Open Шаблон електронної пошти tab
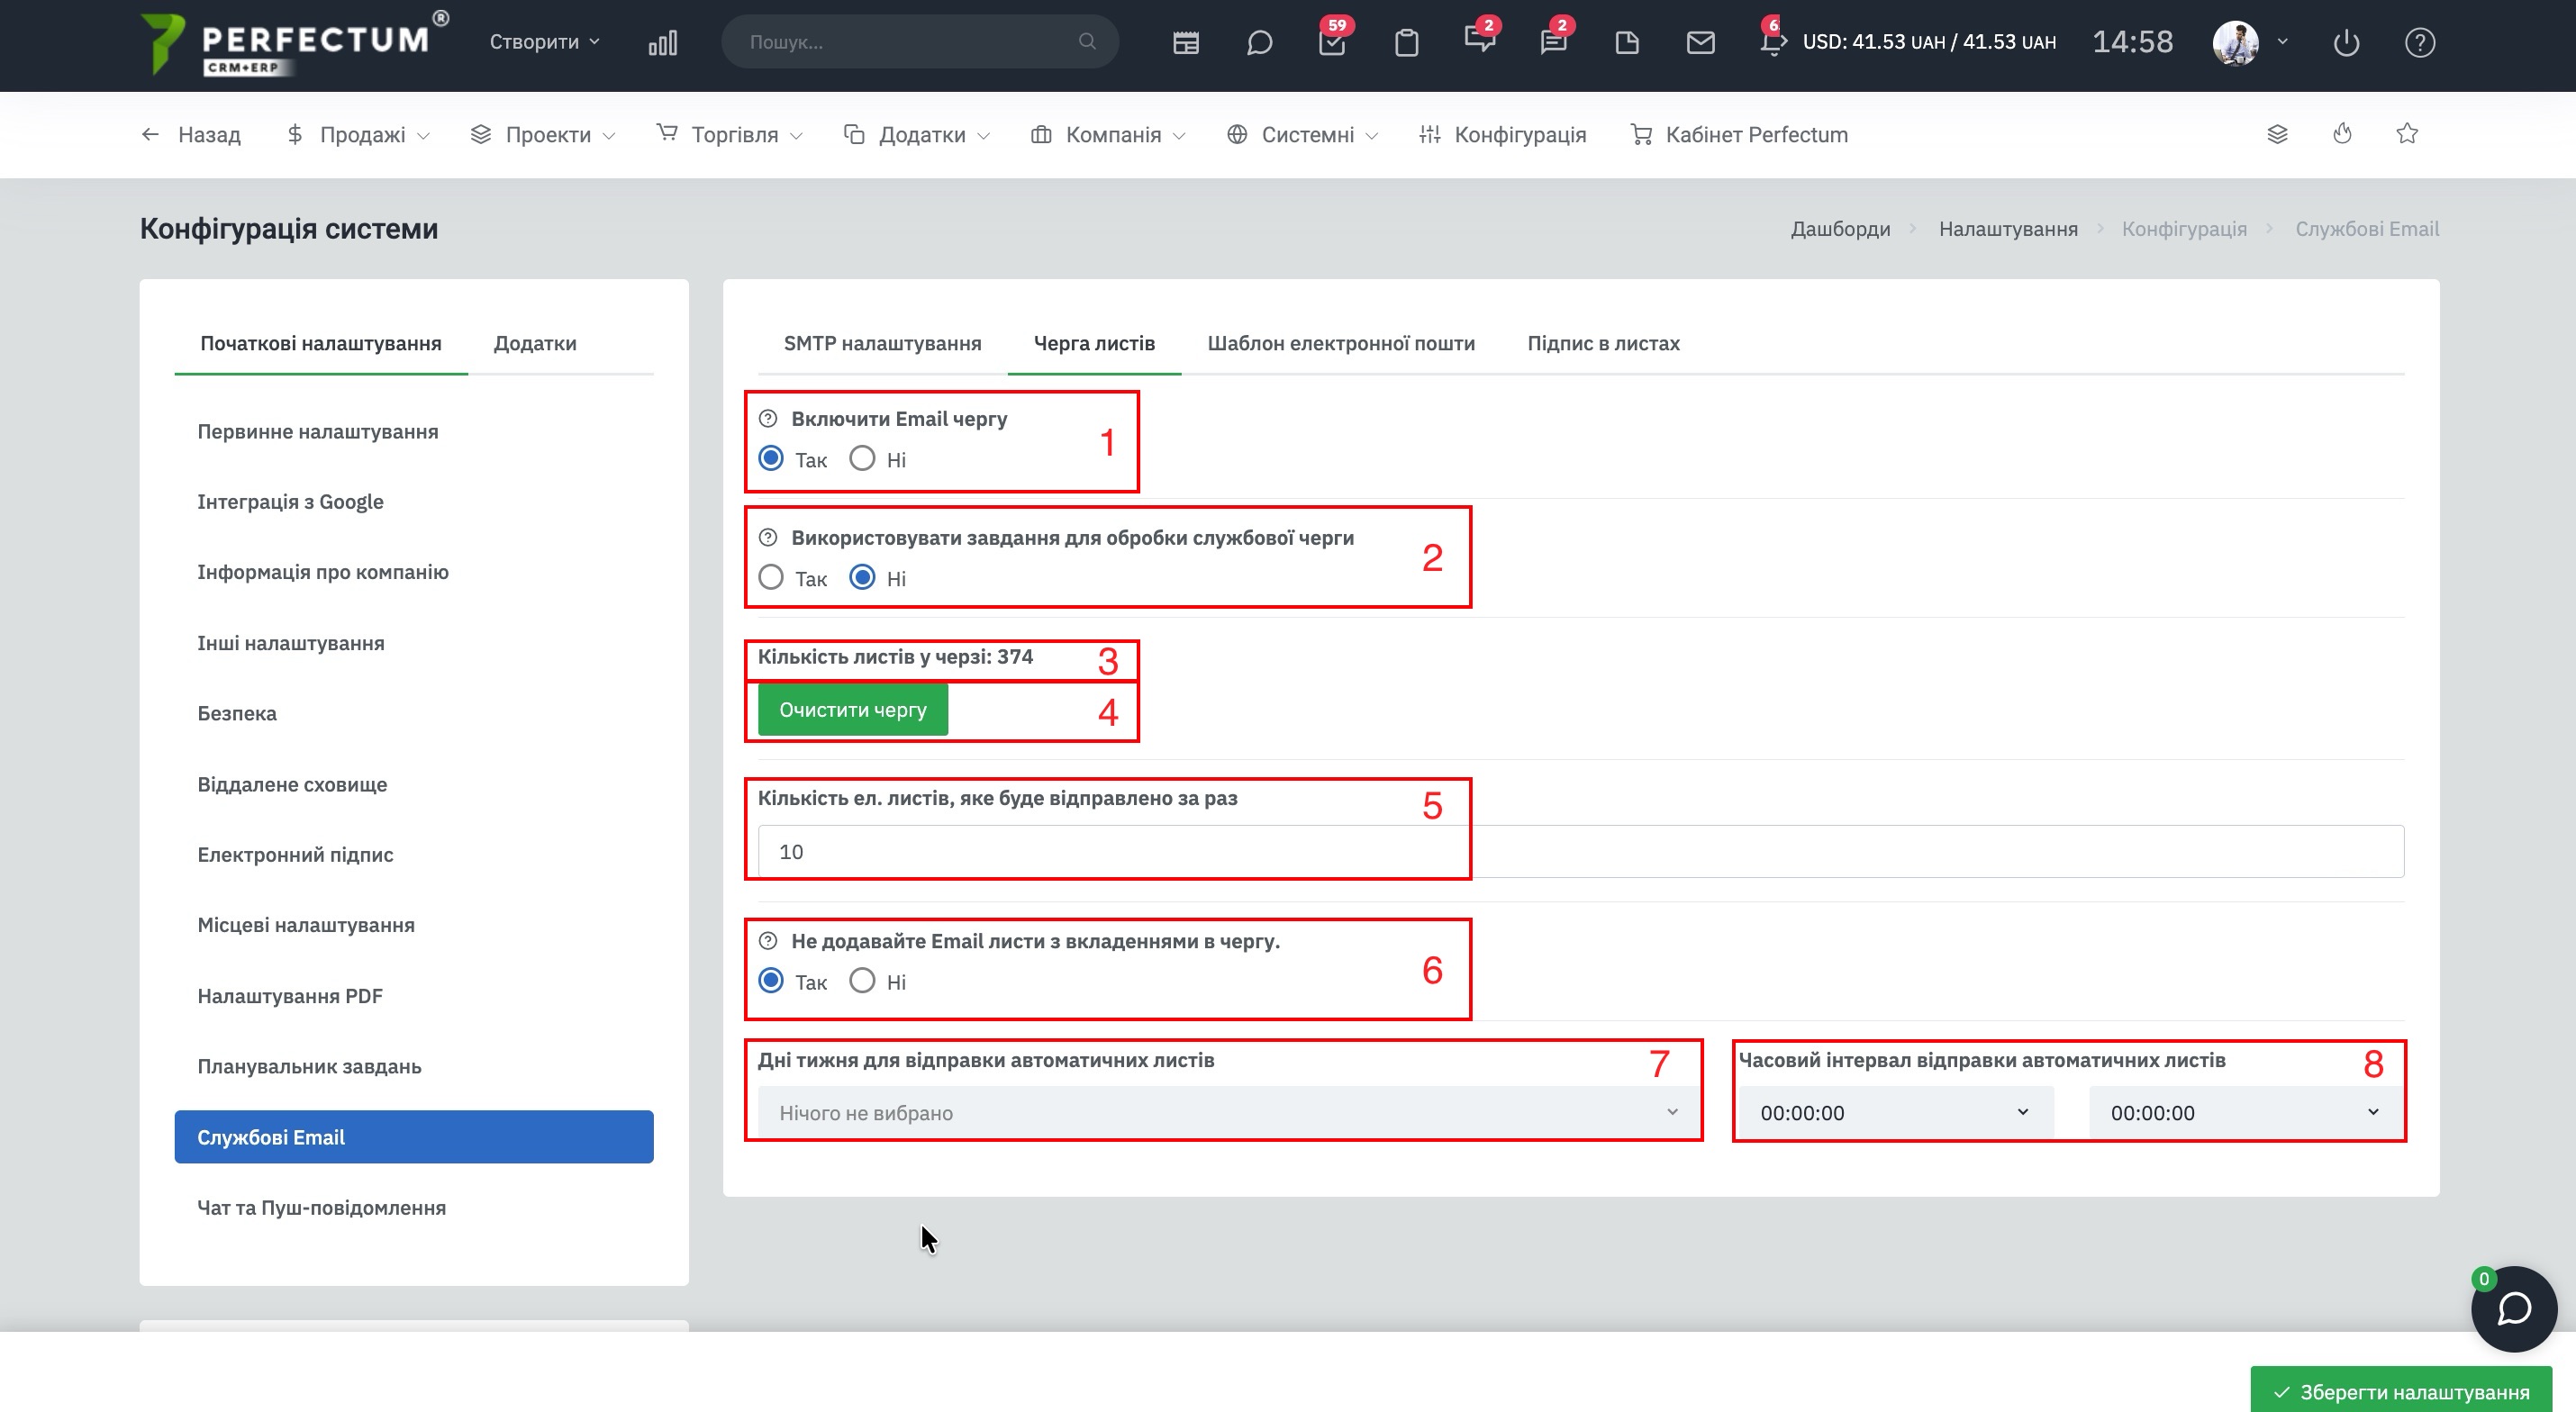The width and height of the screenshot is (2576, 1412). [x=1340, y=343]
